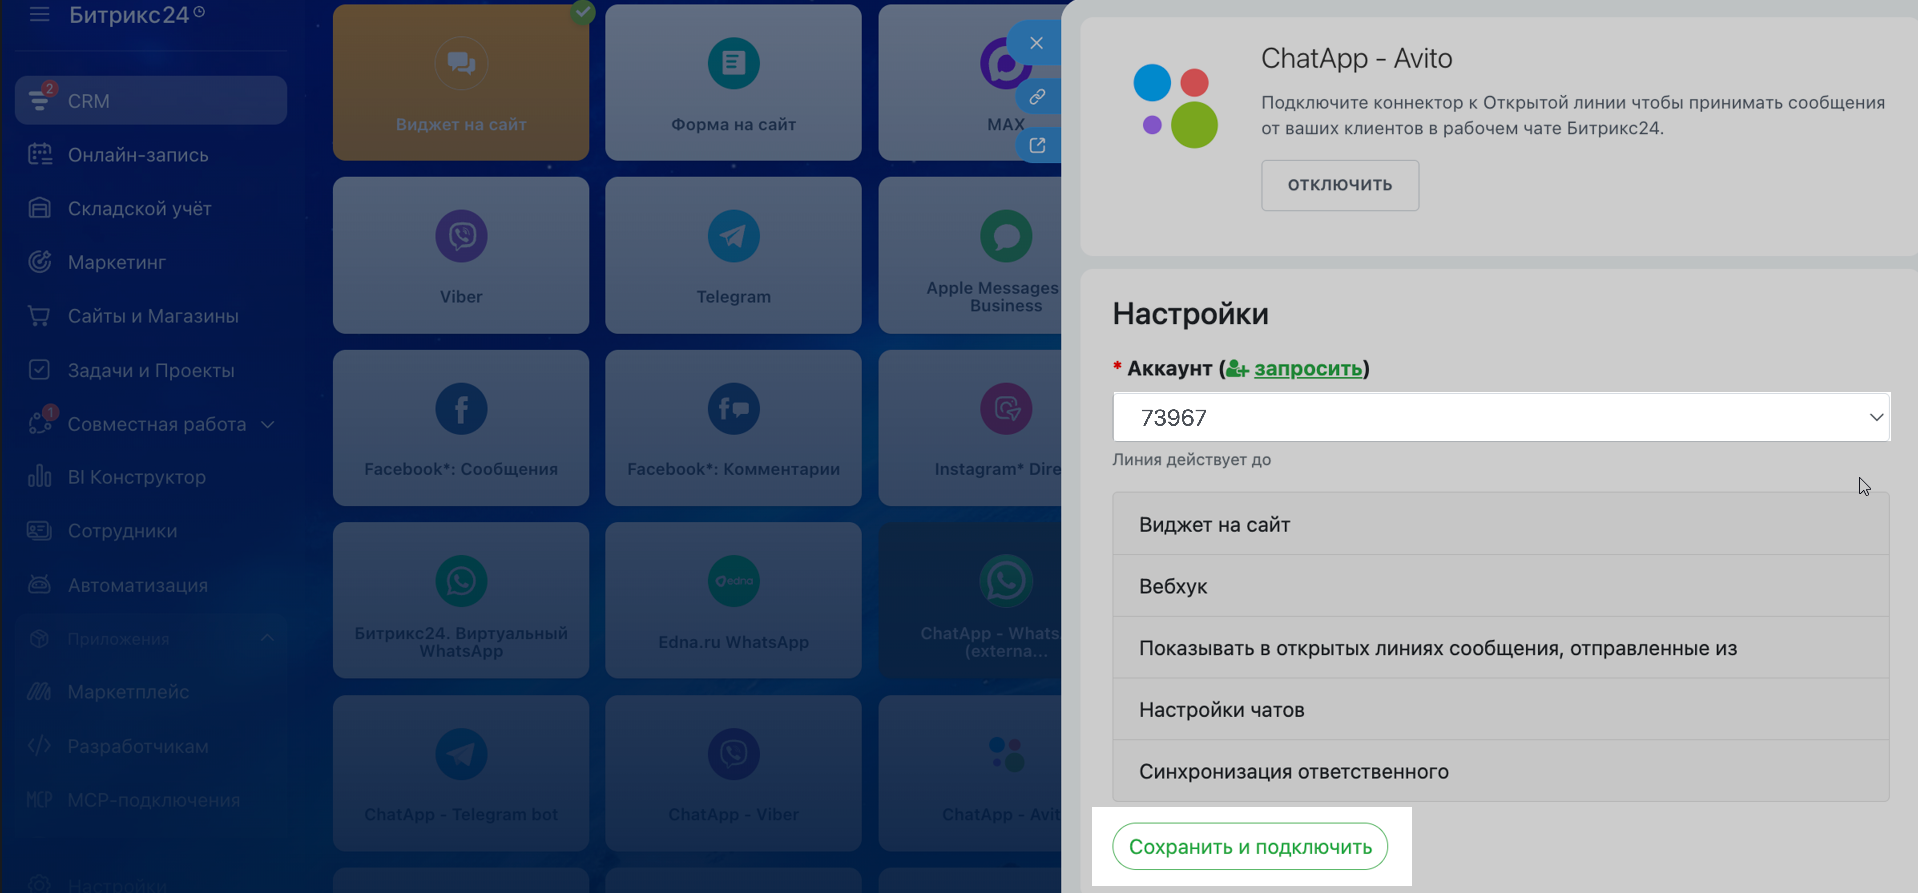The image size is (1918, 893).
Task: Click the website form connector icon
Action: coord(733,64)
